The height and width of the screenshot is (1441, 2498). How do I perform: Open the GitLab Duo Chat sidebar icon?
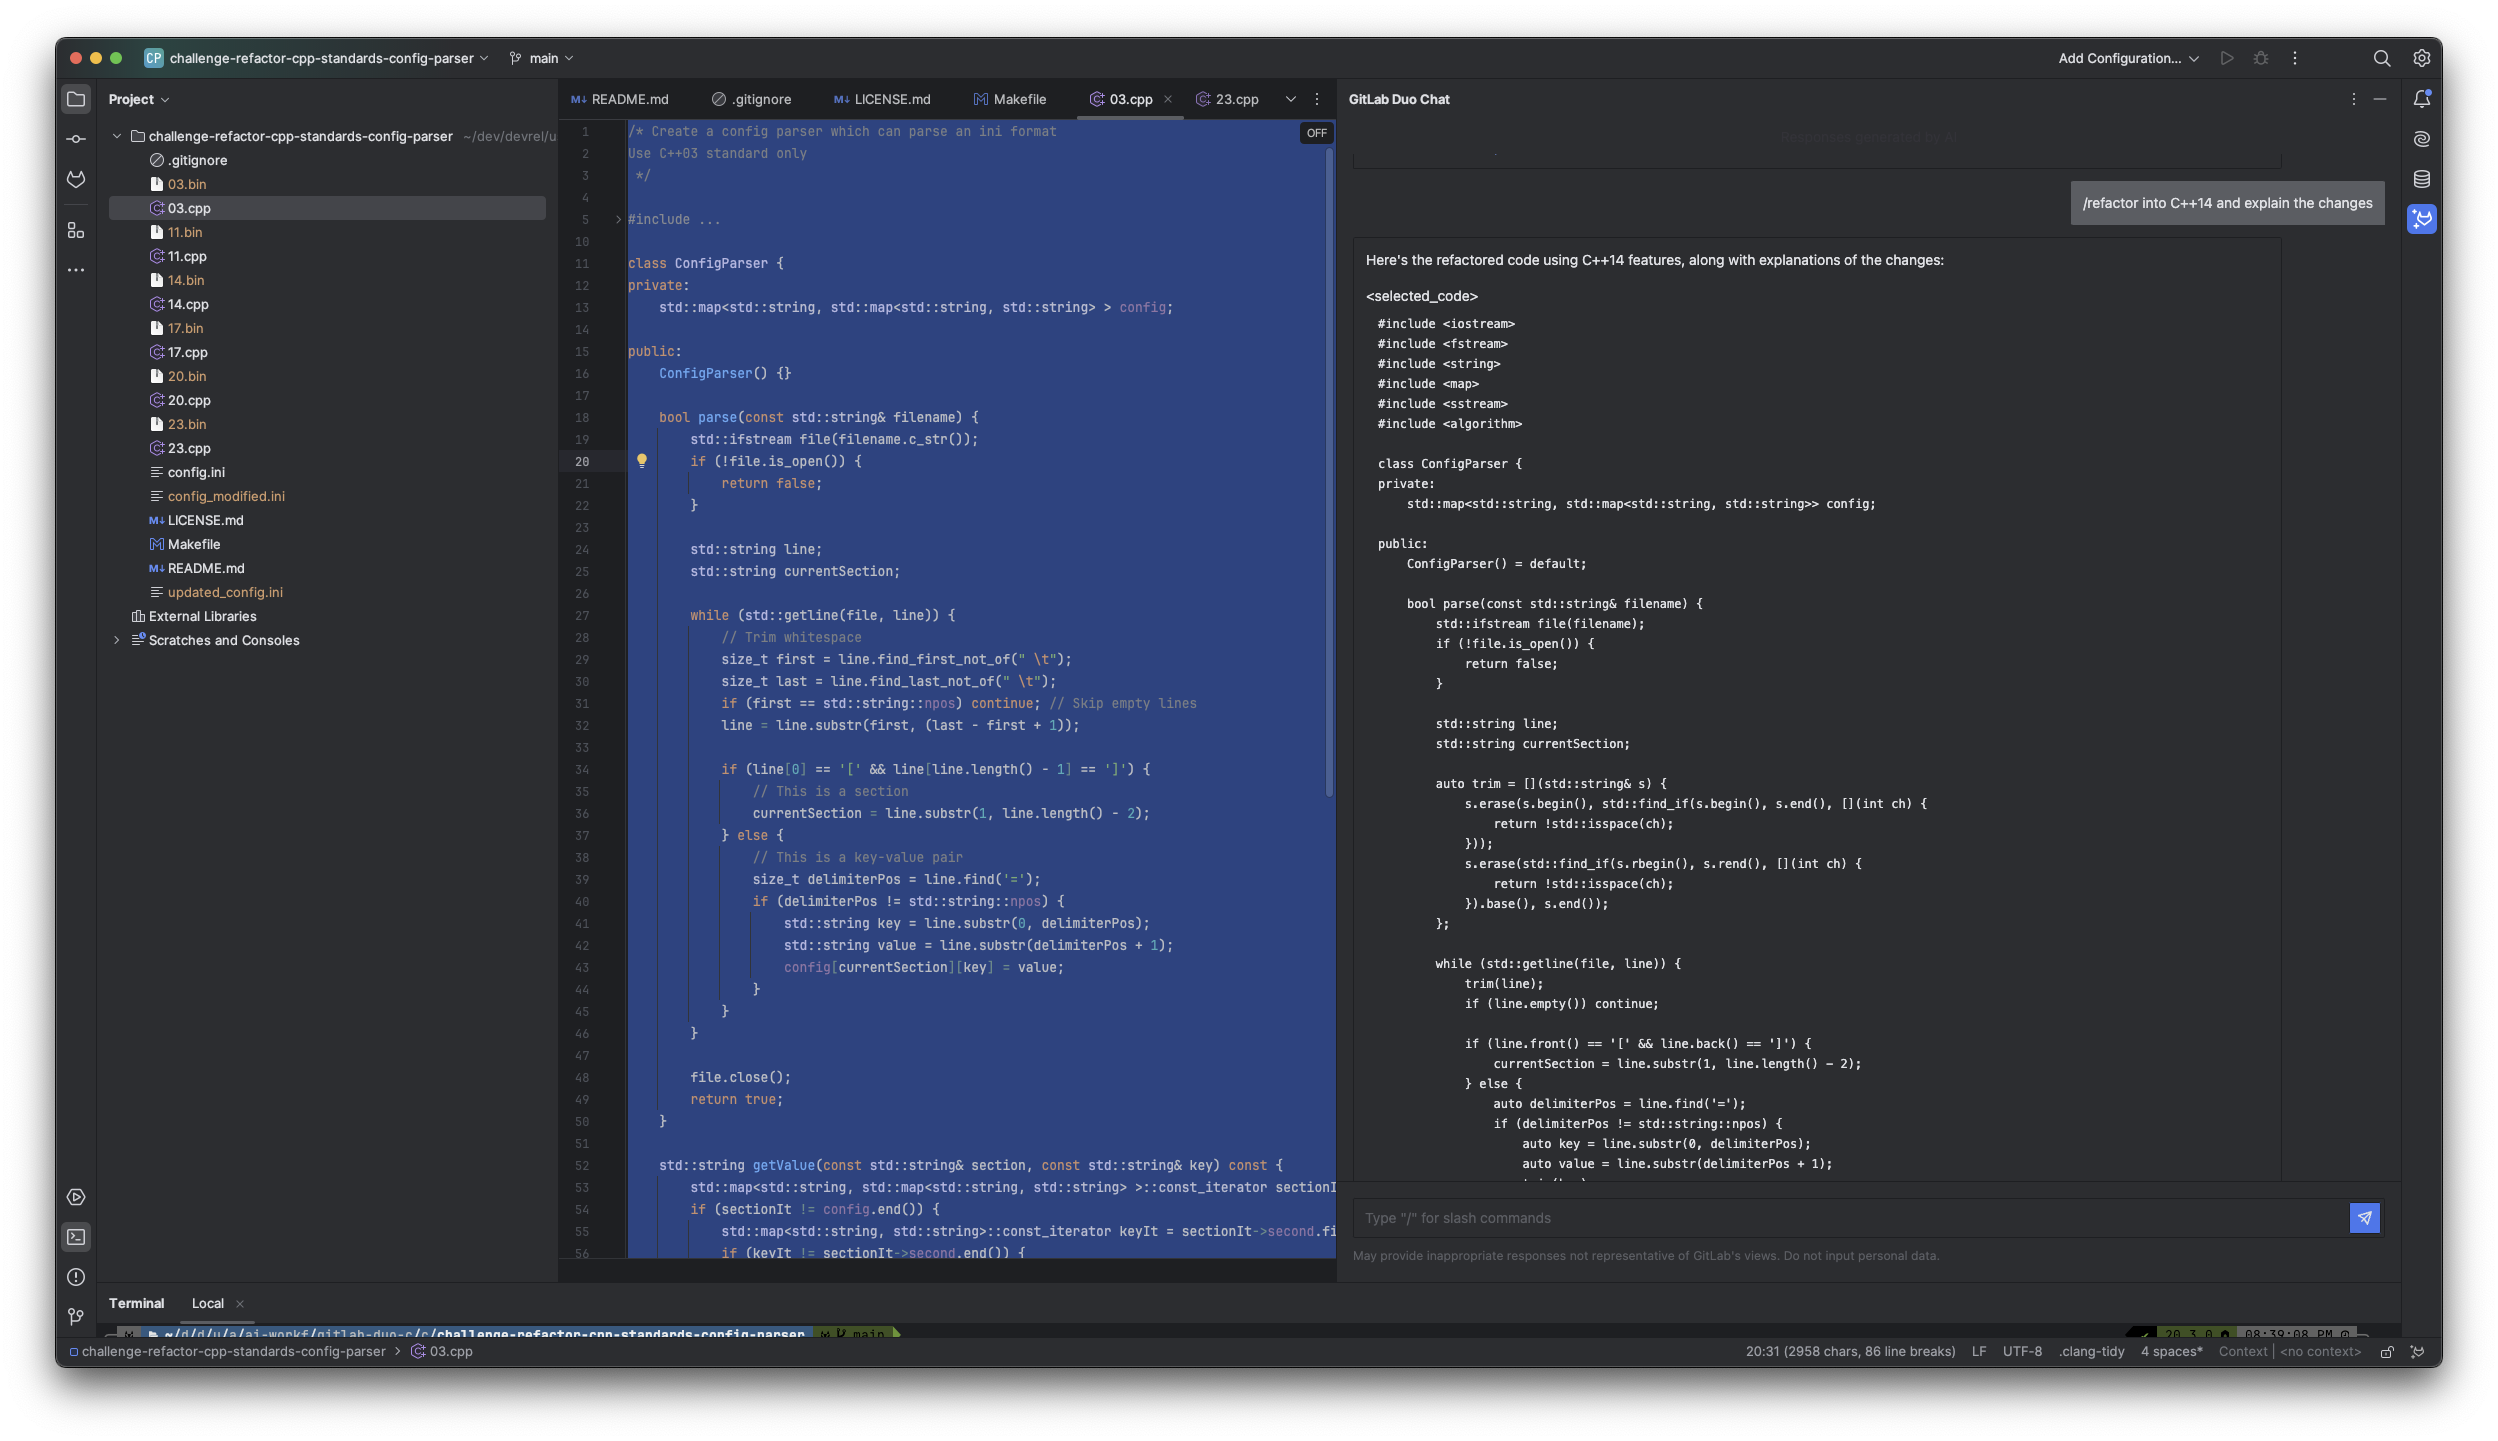(x=2422, y=219)
